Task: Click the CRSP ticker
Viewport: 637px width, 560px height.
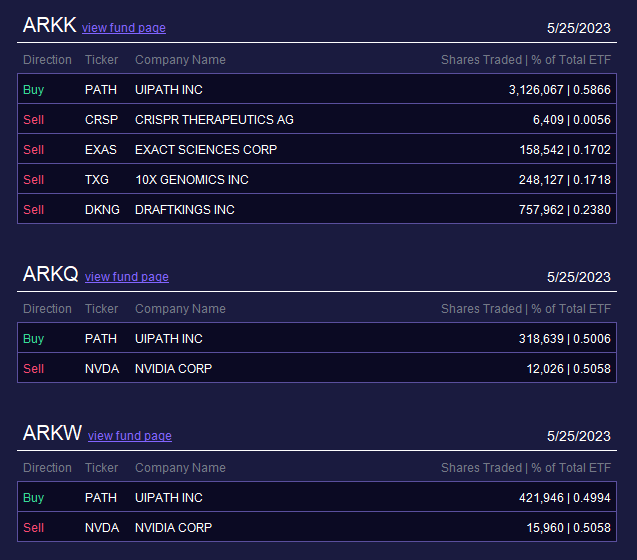Action: 102,119
